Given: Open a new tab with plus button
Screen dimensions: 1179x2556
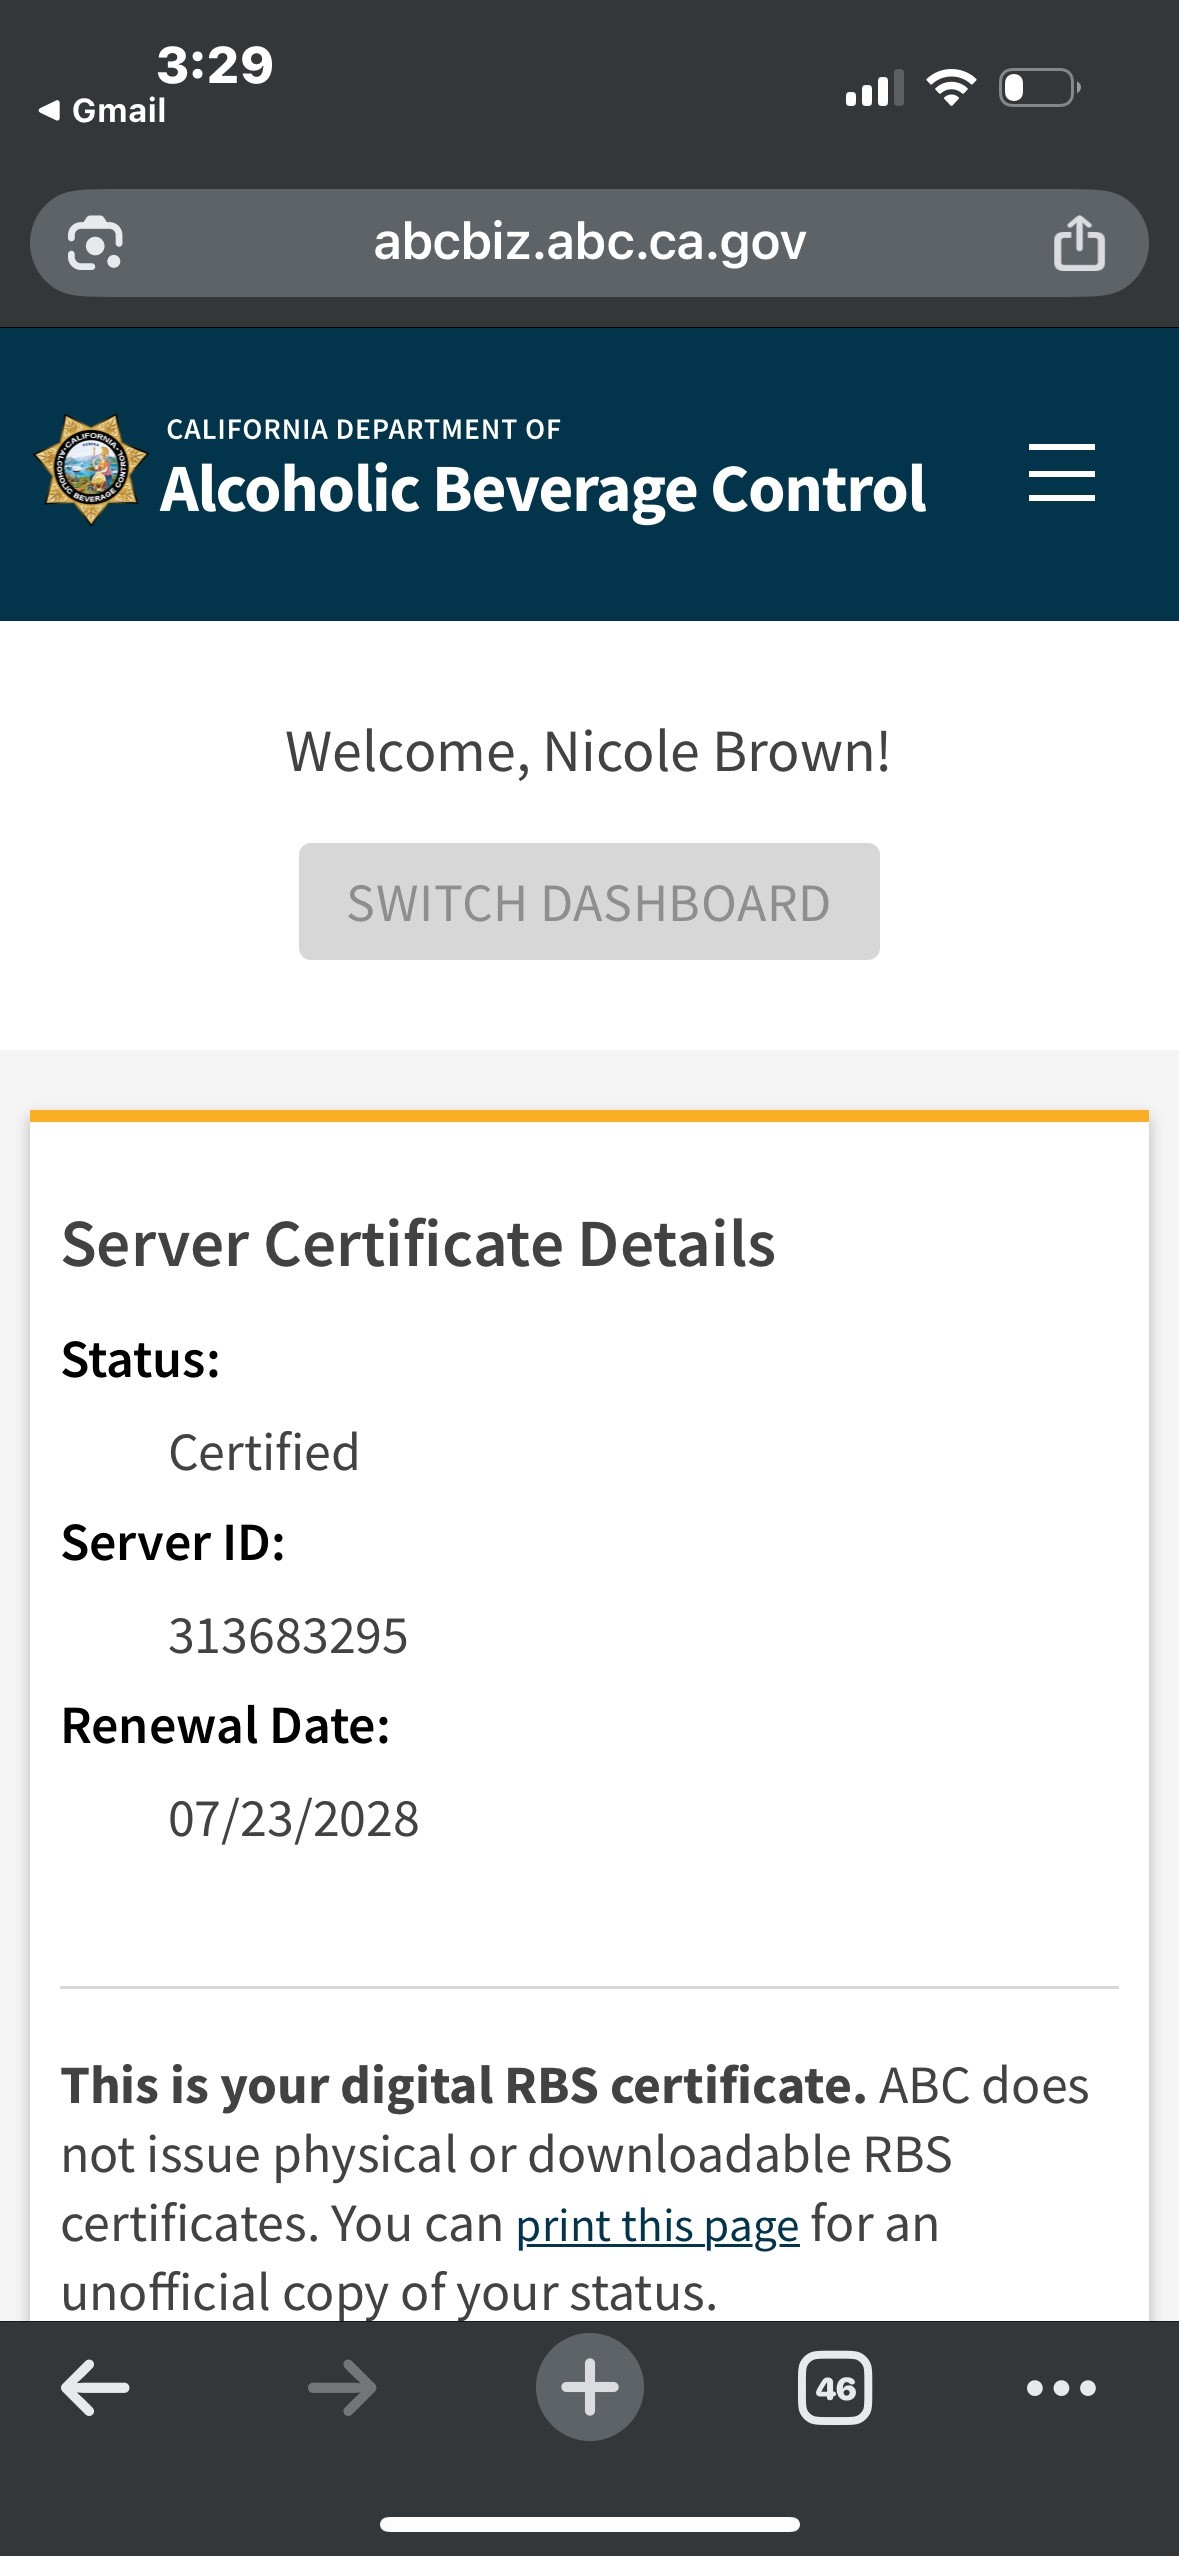Looking at the screenshot, I should click(x=589, y=2388).
